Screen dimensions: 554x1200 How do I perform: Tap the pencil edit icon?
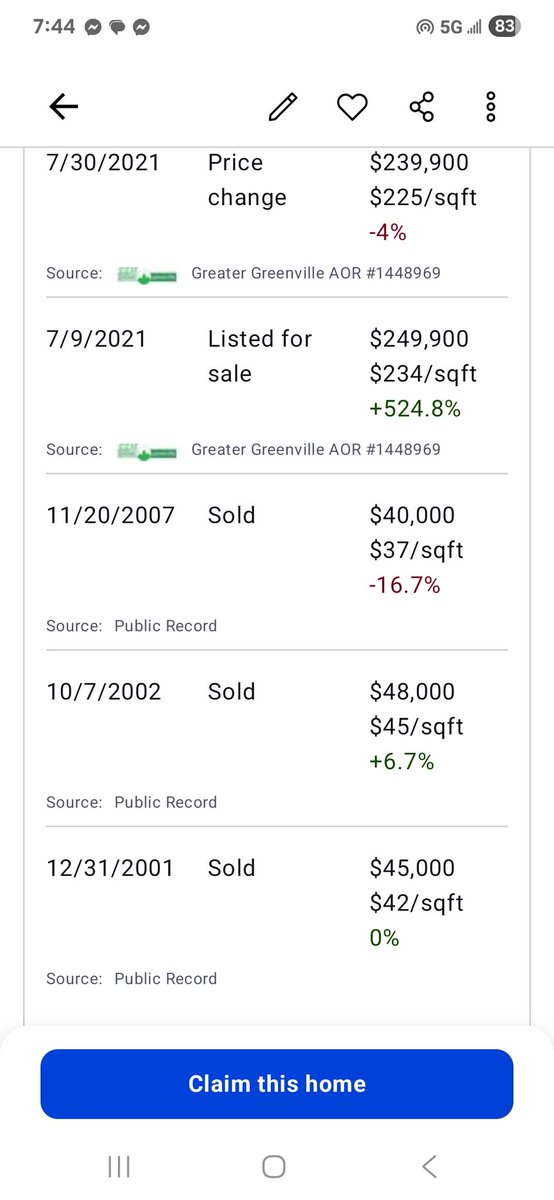(283, 107)
